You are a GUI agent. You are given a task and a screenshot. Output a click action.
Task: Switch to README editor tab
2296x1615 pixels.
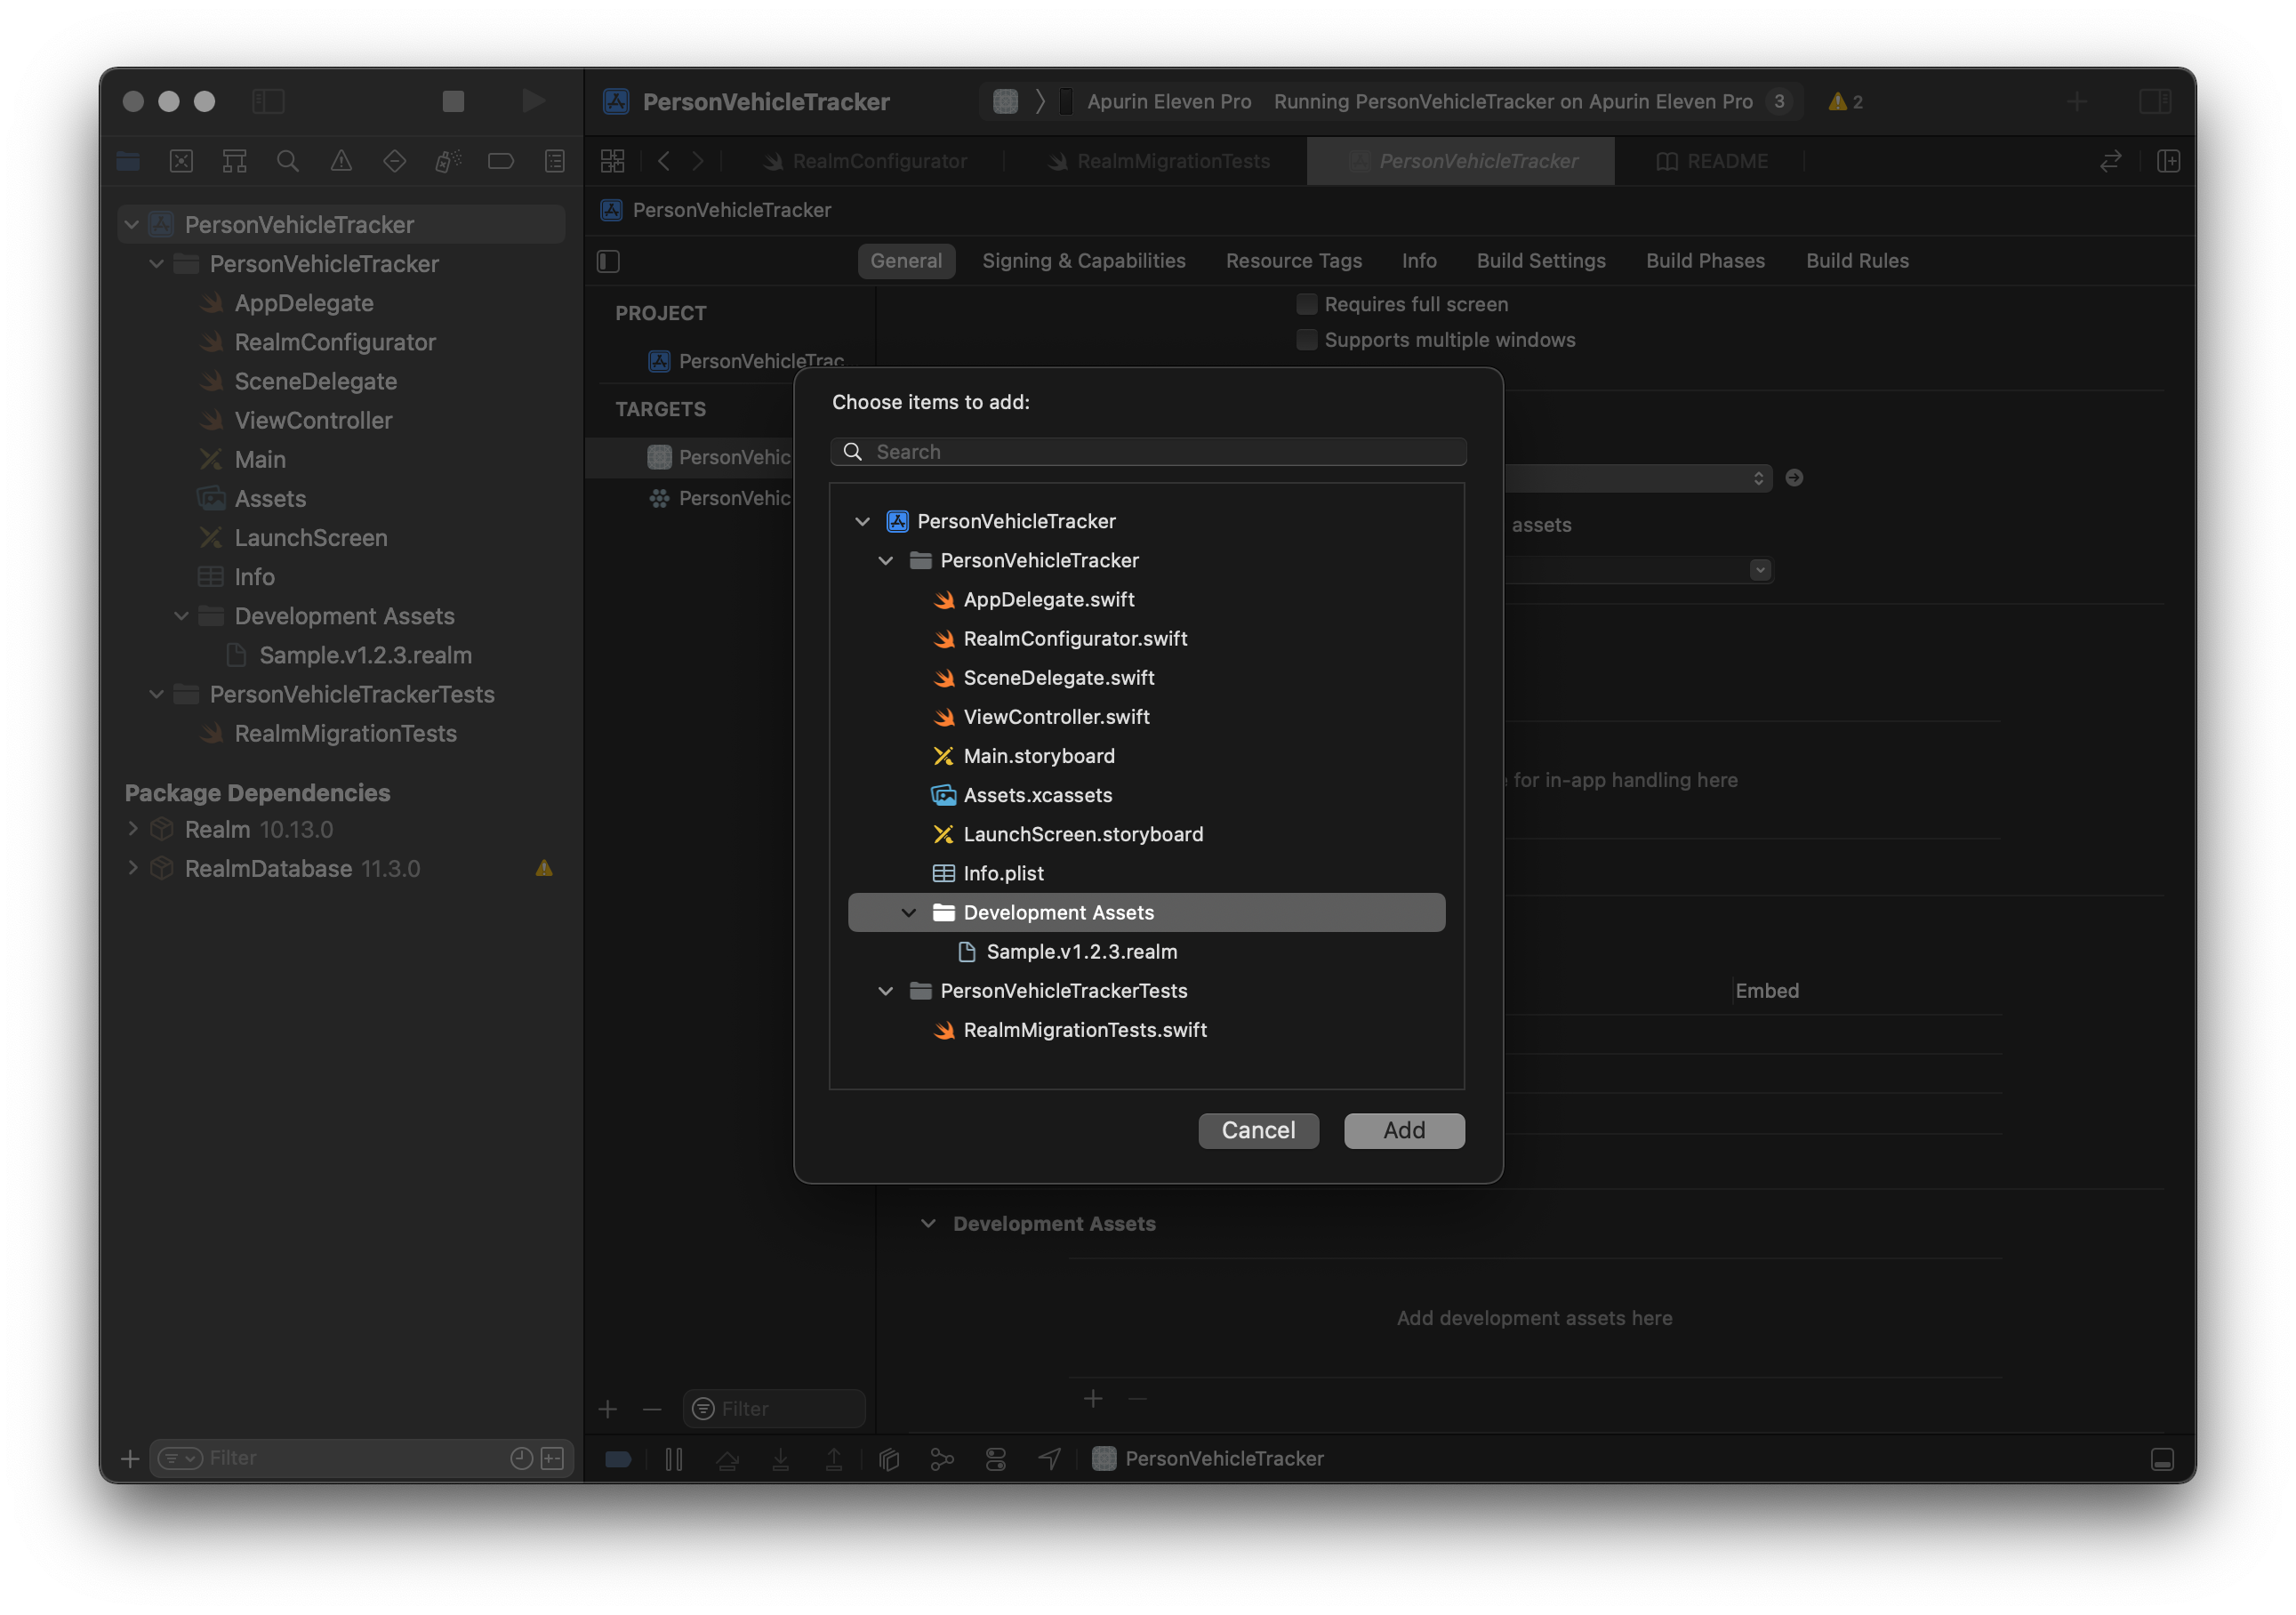click(x=1711, y=161)
